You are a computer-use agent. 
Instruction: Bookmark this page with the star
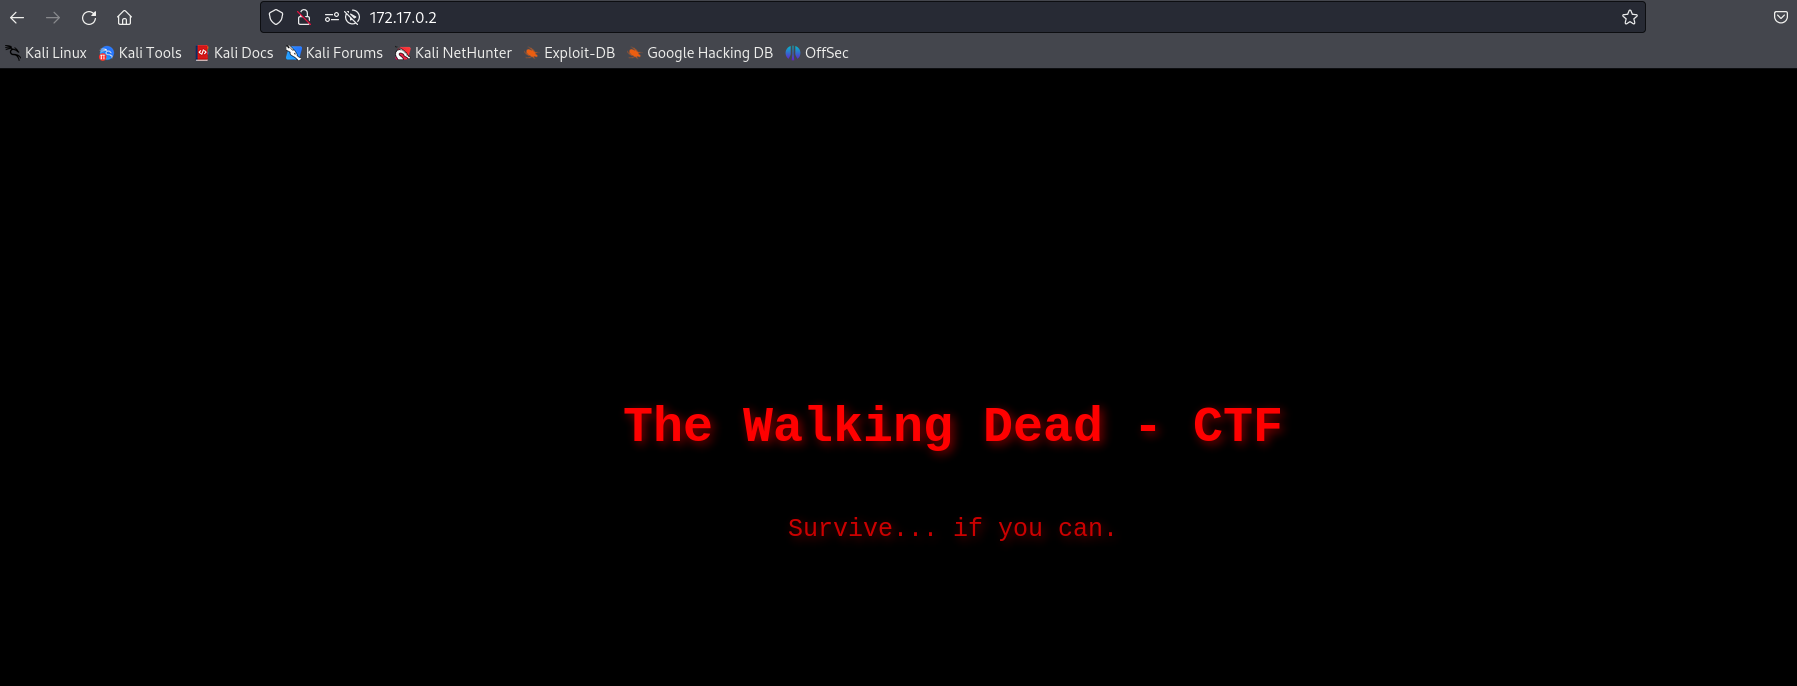[x=1629, y=17]
